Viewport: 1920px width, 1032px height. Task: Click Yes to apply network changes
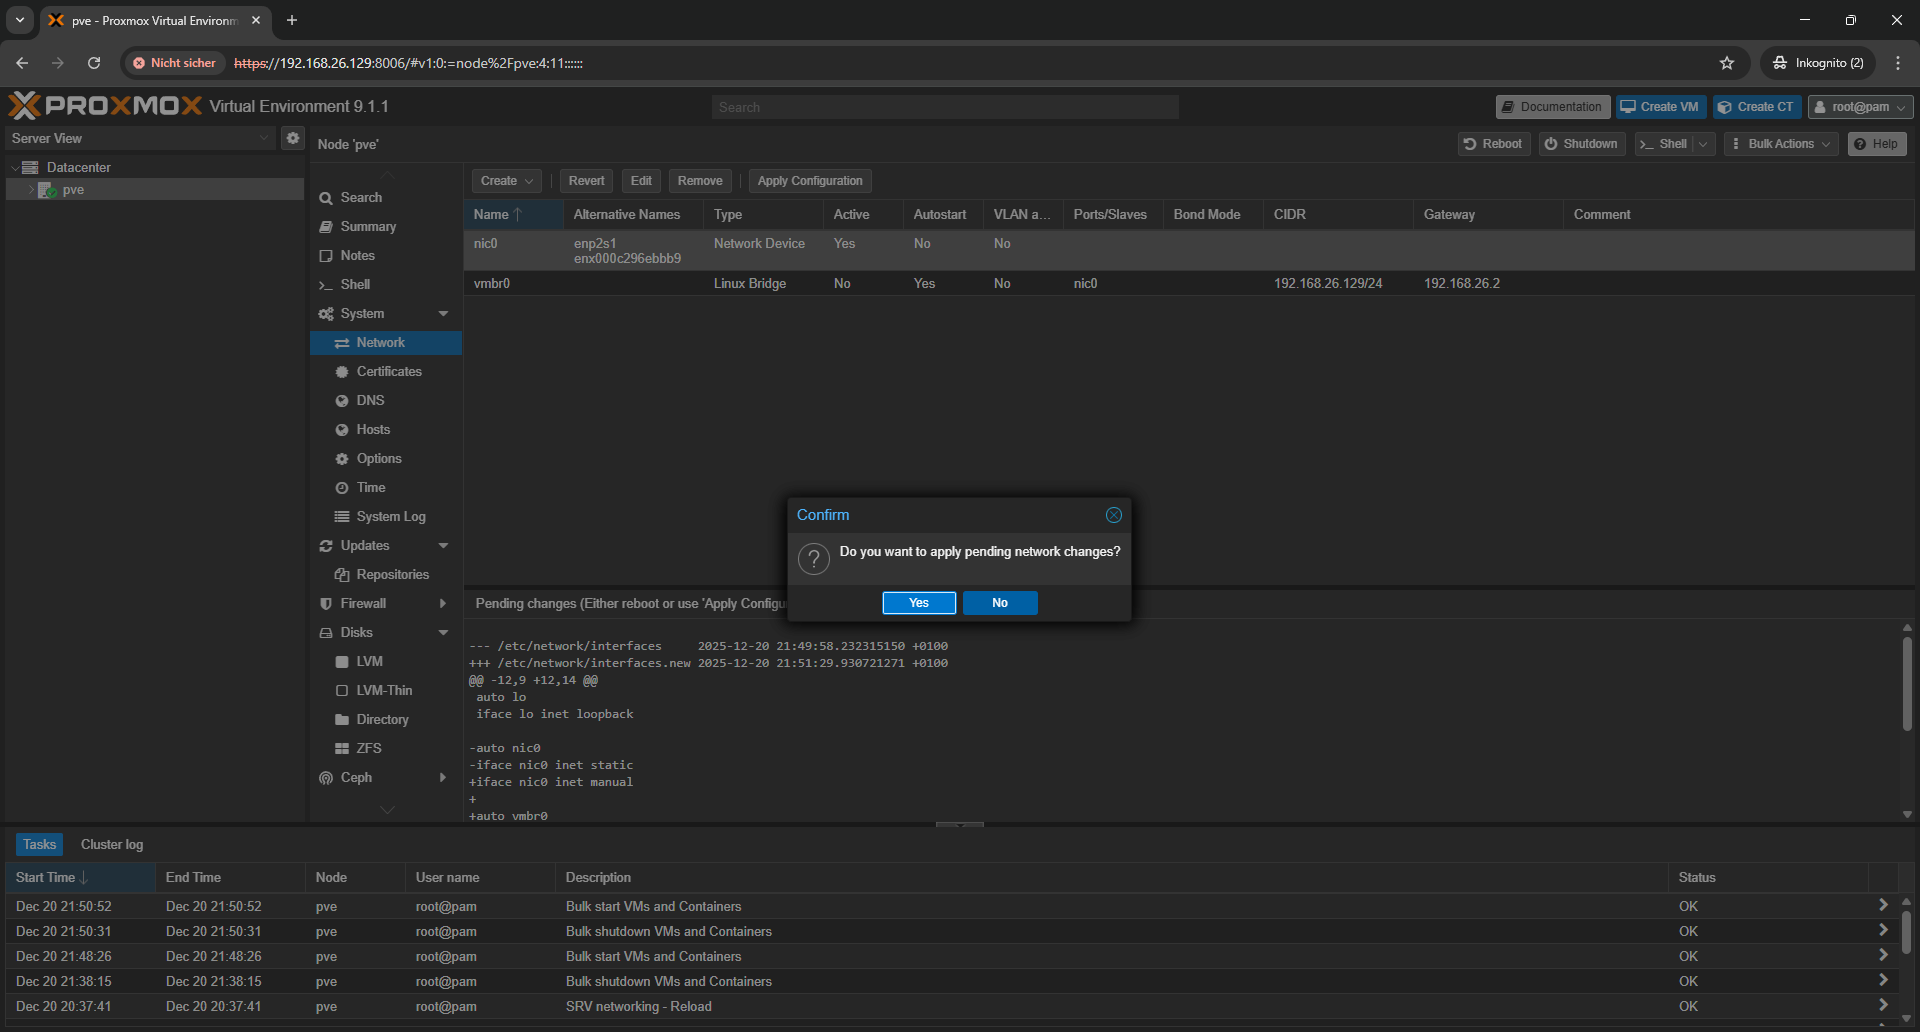point(918,603)
